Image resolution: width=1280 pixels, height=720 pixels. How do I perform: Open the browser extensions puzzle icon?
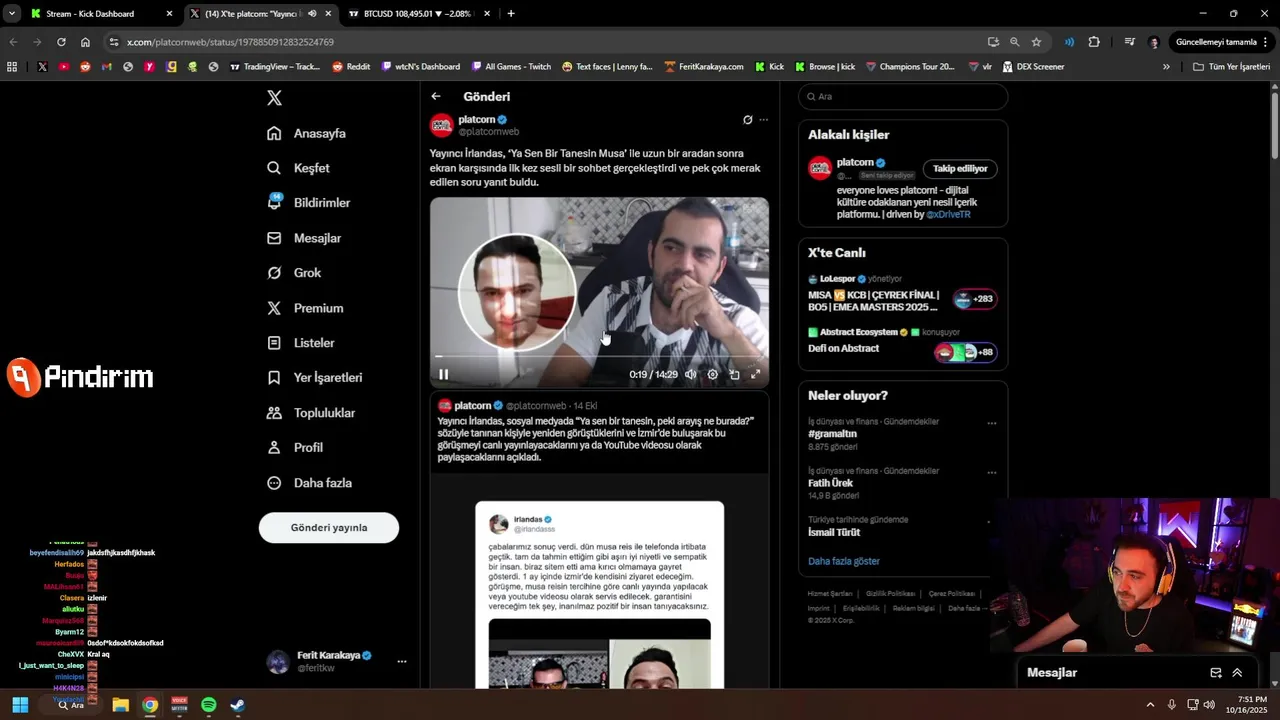(x=1094, y=42)
